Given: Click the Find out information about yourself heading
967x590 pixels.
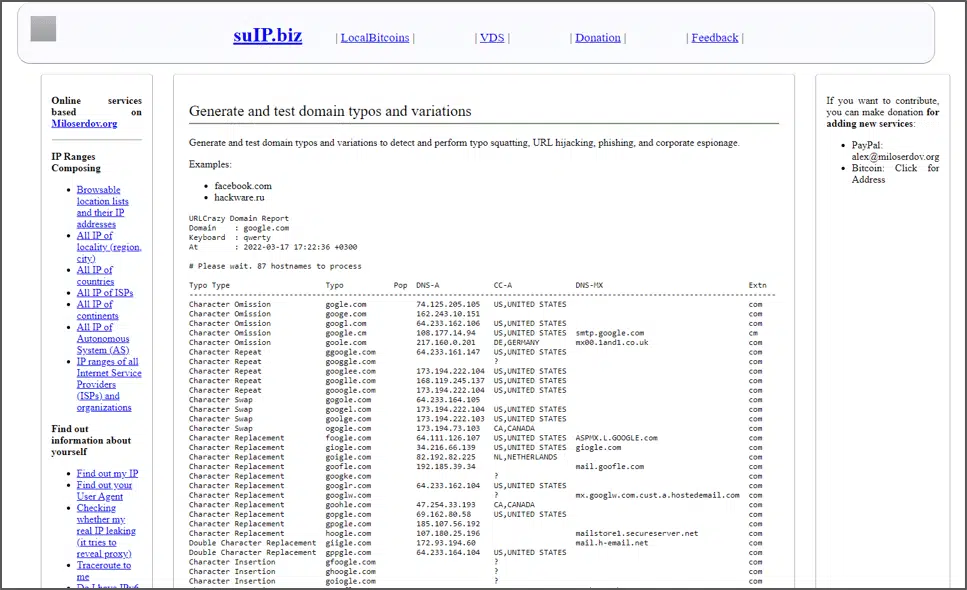Looking at the screenshot, I should coord(91,440).
